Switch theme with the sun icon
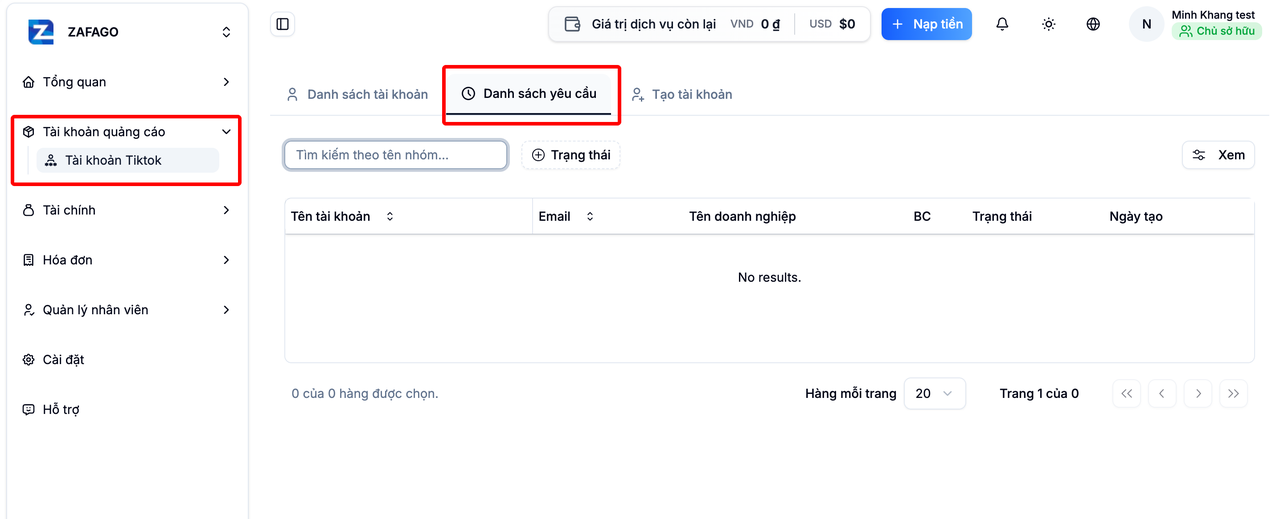This screenshot has width=1280, height=519. click(x=1048, y=24)
